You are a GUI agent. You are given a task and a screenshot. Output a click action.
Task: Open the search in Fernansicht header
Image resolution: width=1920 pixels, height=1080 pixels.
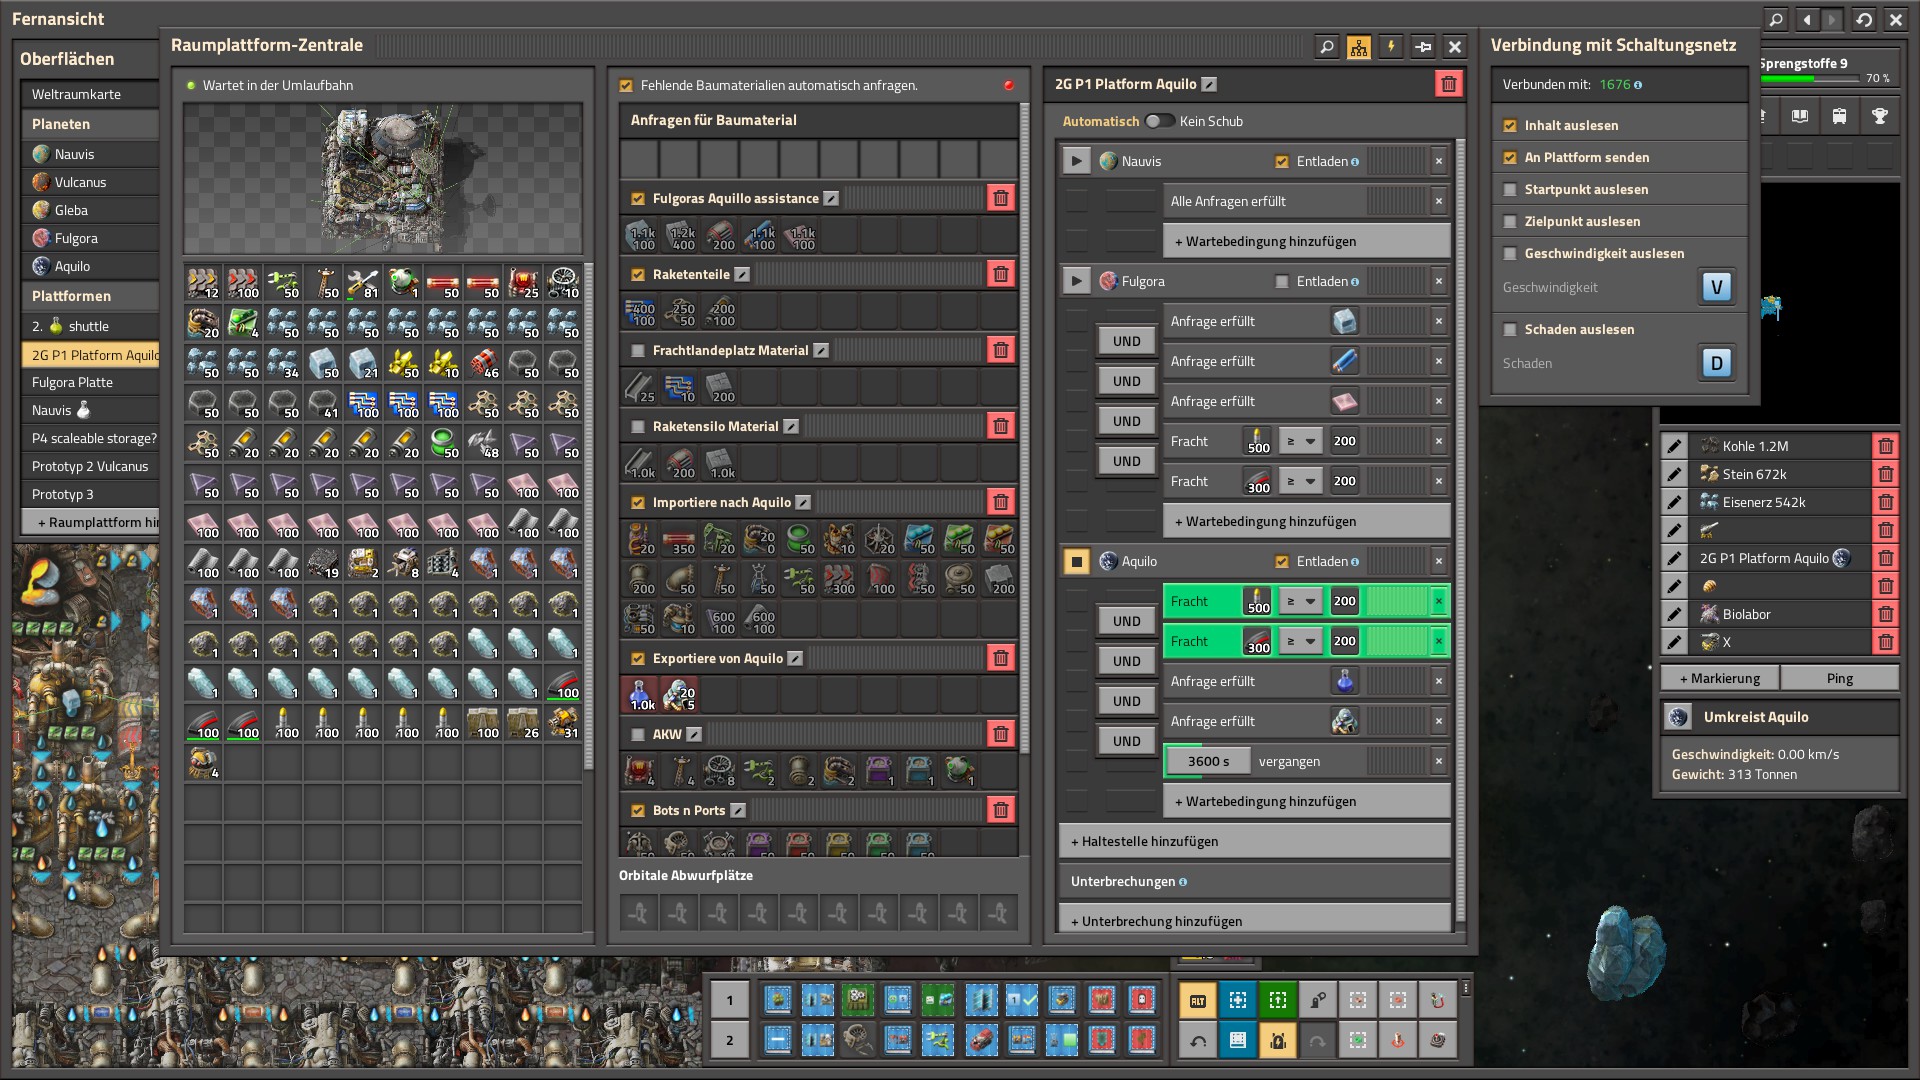(x=1775, y=19)
